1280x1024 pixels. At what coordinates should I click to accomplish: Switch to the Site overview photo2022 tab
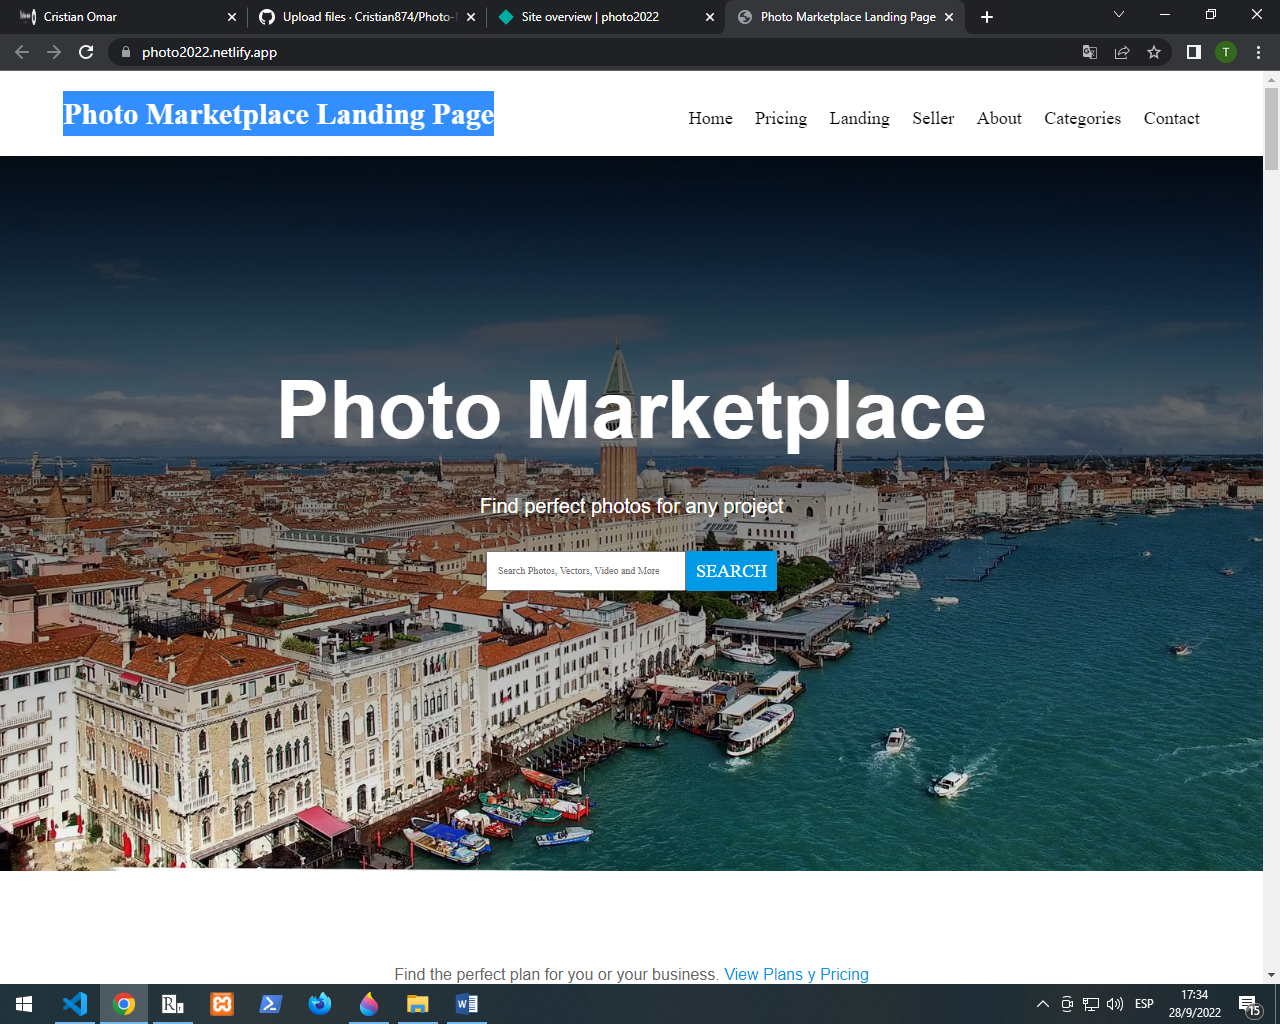coord(590,17)
